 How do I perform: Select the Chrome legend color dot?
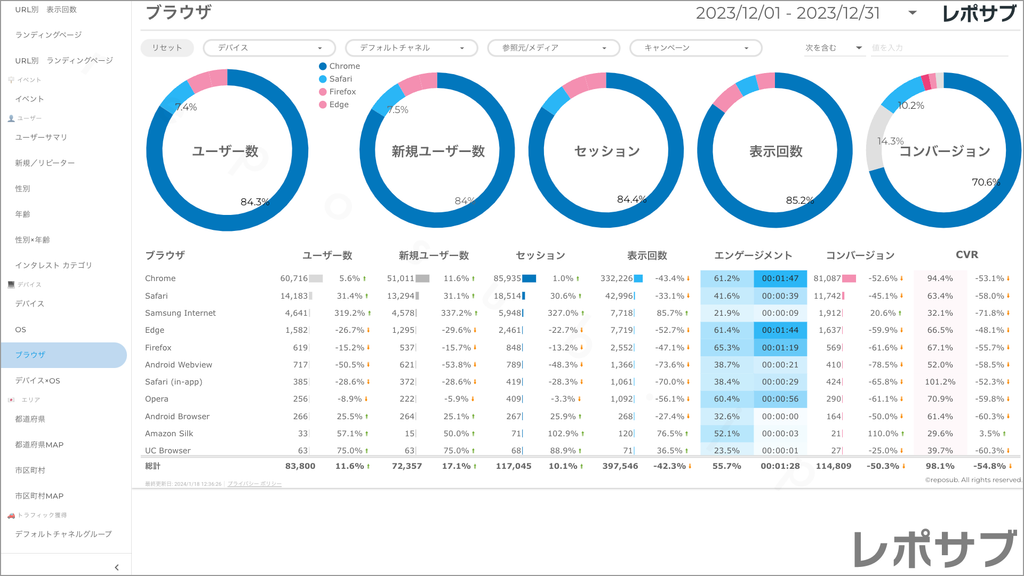pos(322,66)
